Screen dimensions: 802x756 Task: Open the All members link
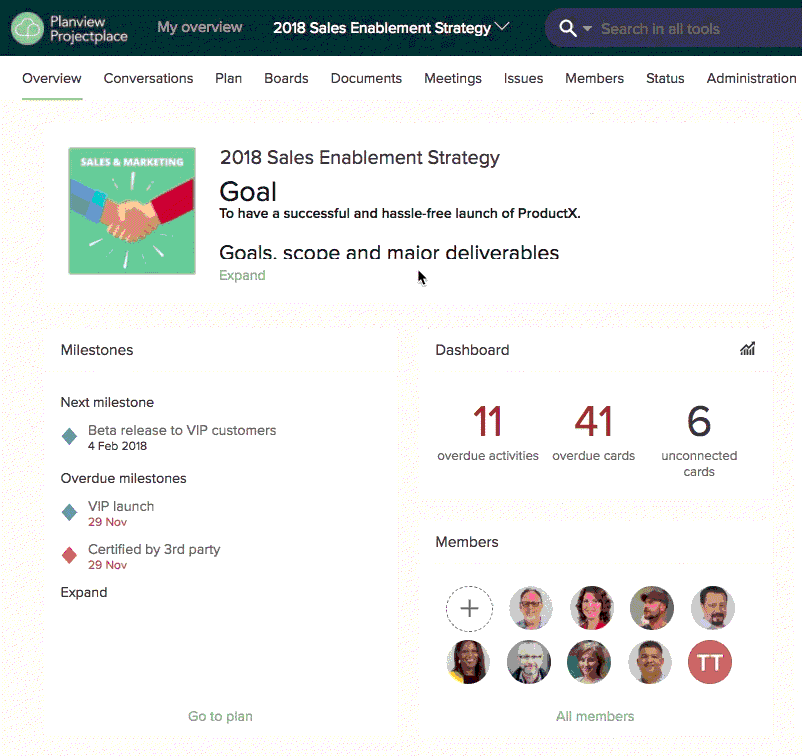tap(594, 716)
